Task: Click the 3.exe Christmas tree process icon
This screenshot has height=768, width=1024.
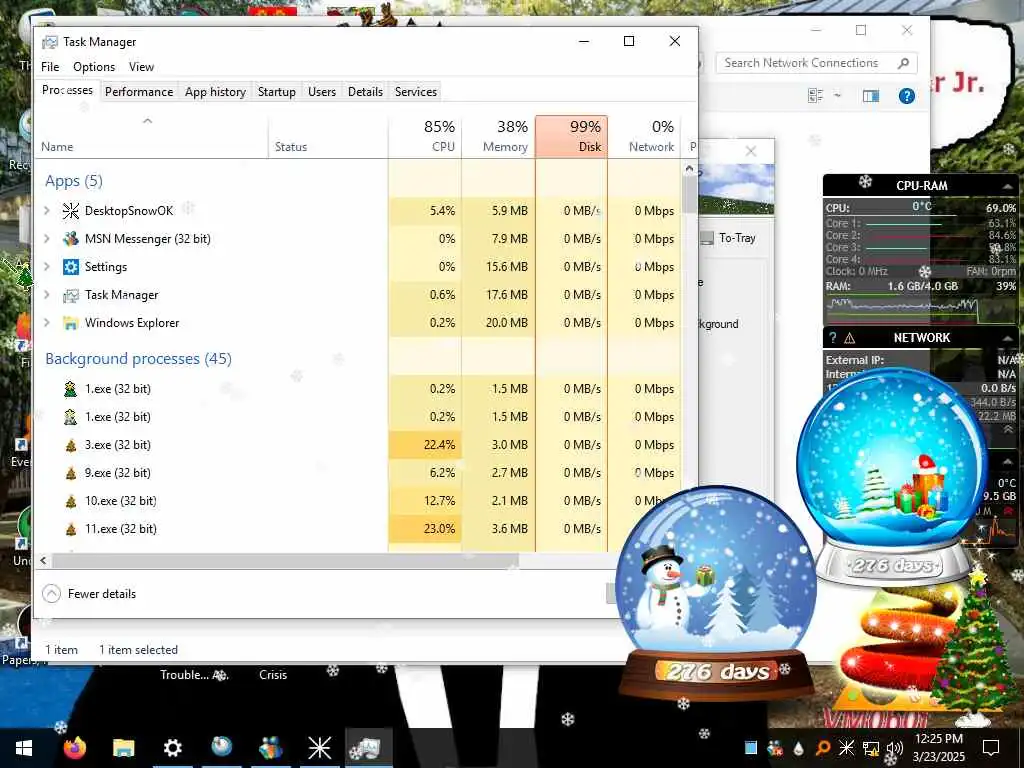Action: click(x=71, y=445)
